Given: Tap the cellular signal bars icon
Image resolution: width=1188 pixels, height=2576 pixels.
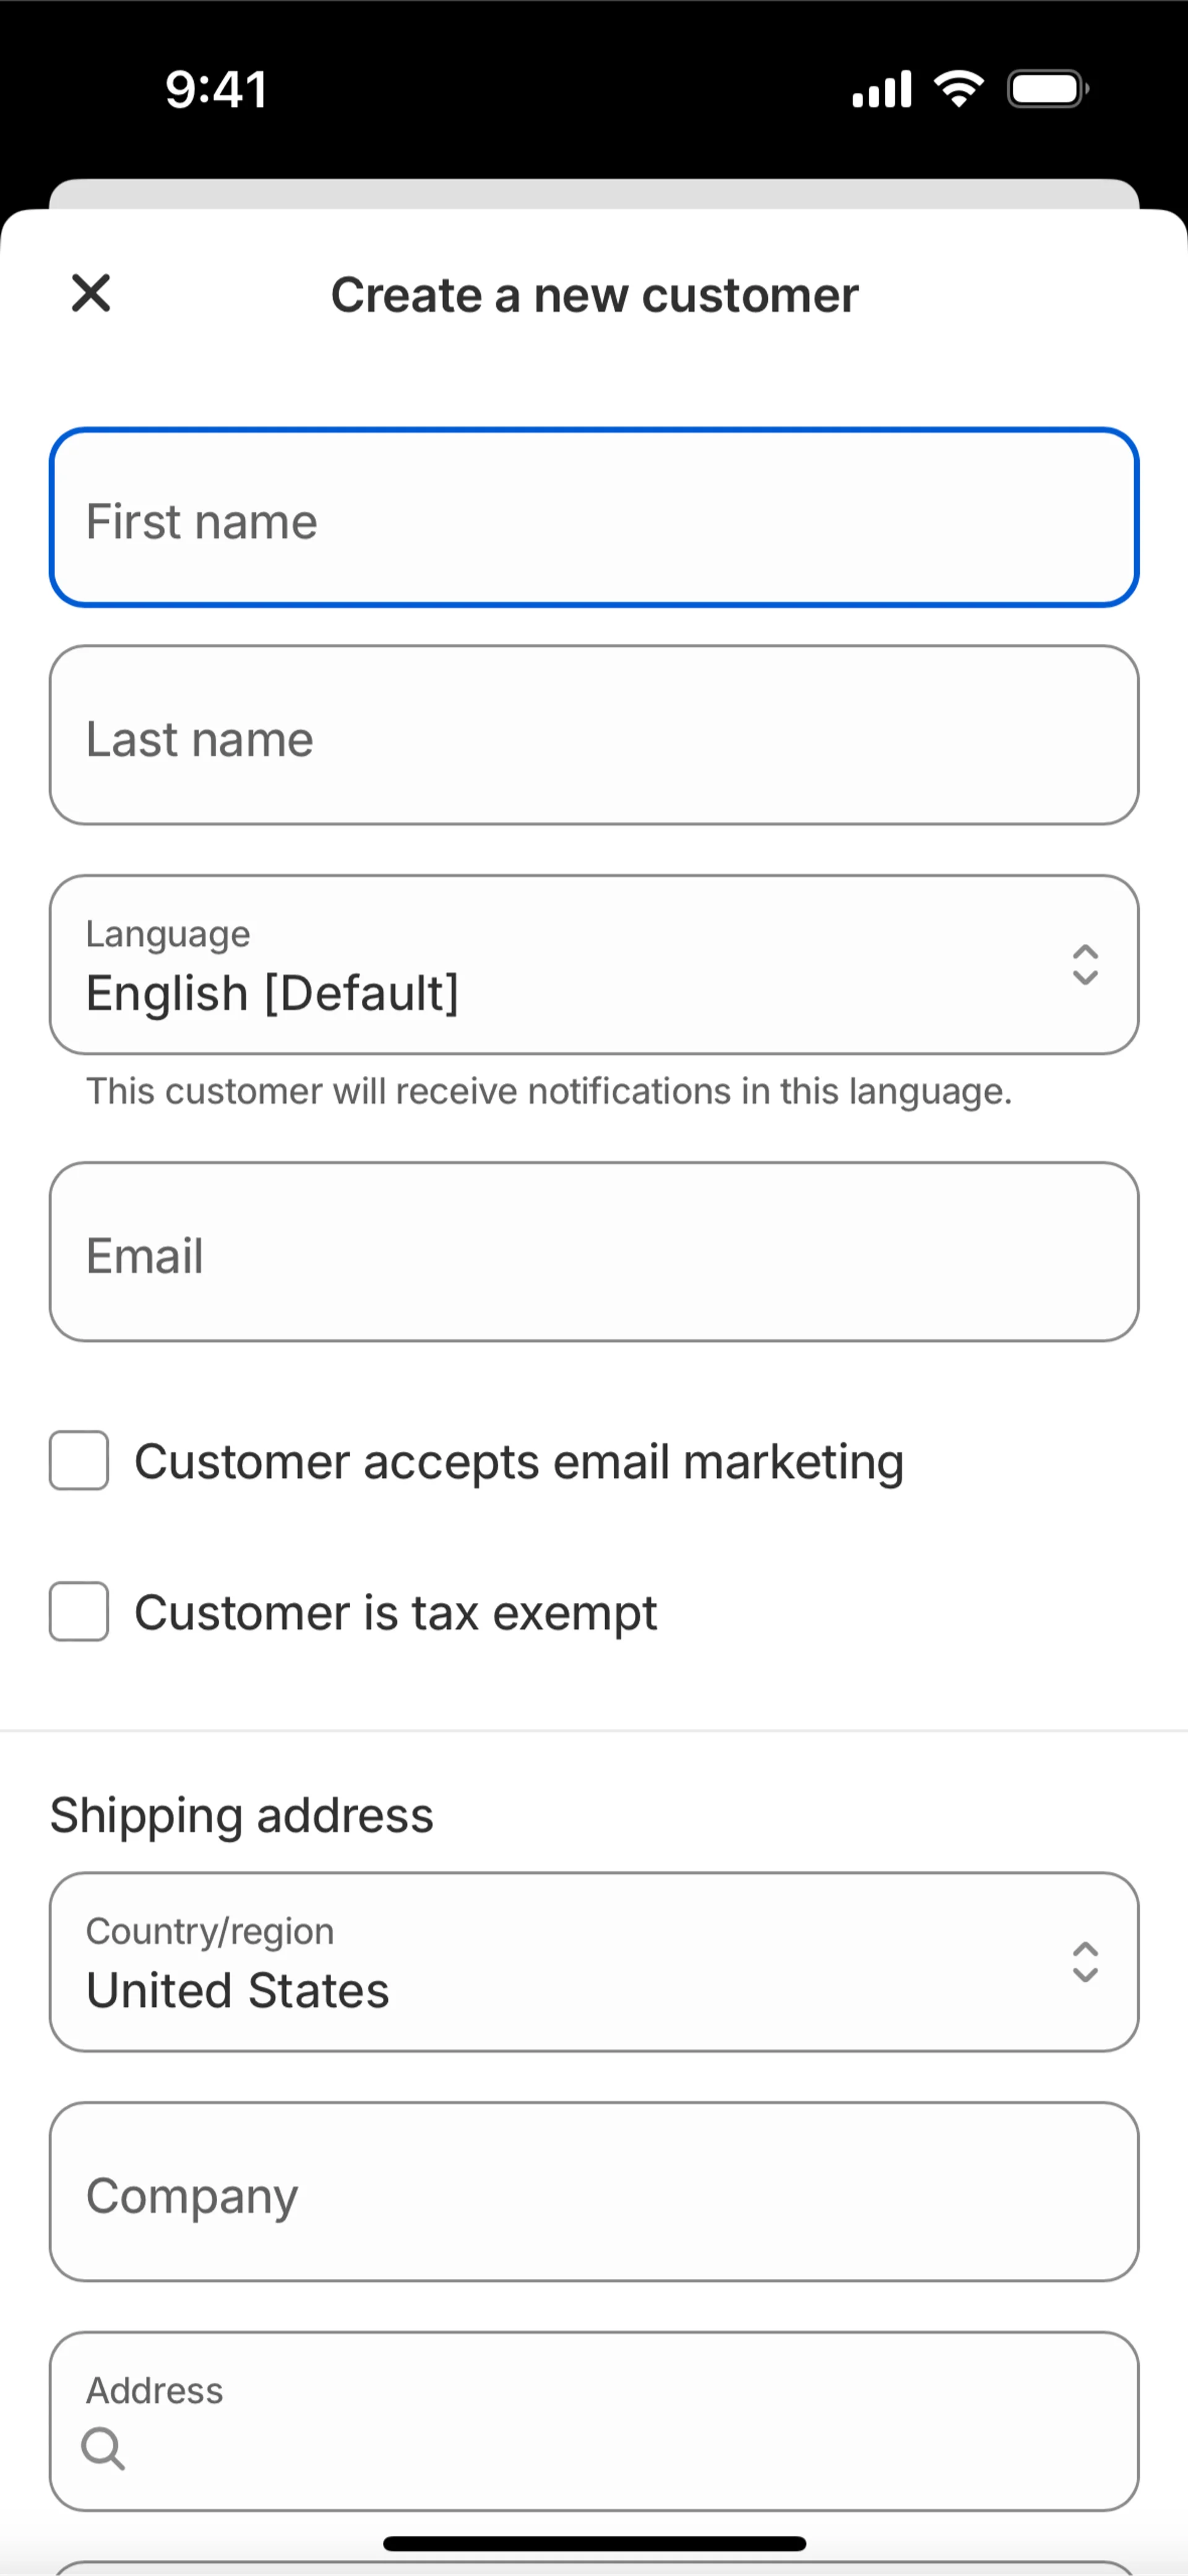Looking at the screenshot, I should 881,89.
